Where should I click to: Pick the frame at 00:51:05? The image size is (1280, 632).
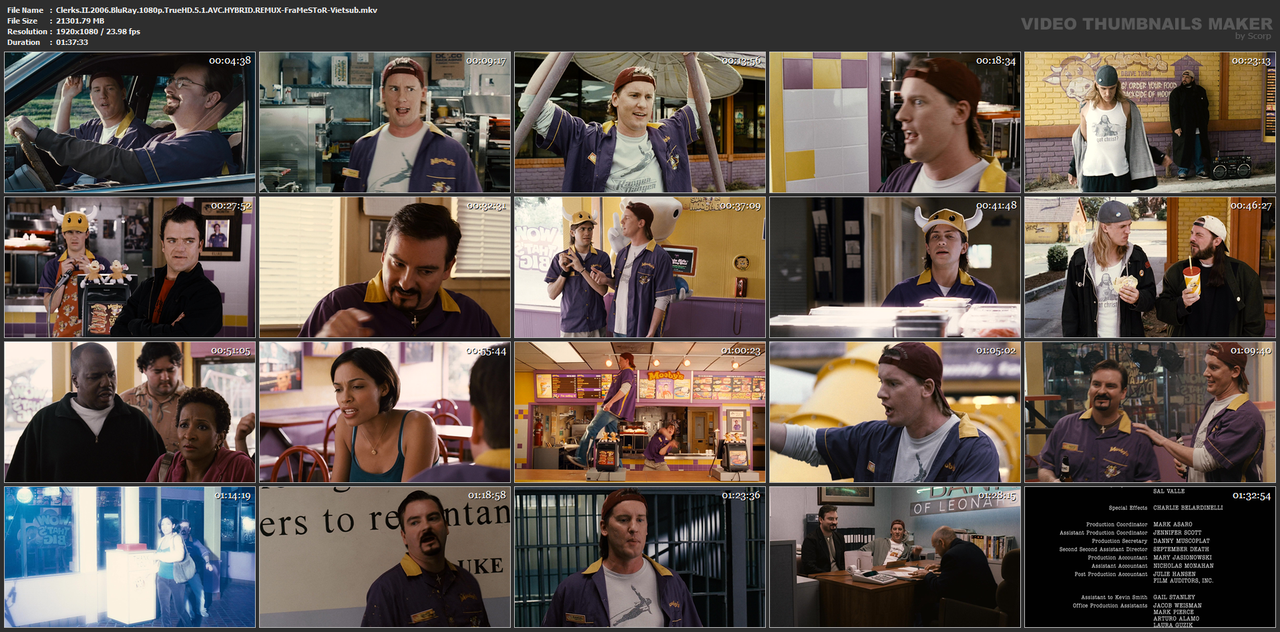coord(130,412)
